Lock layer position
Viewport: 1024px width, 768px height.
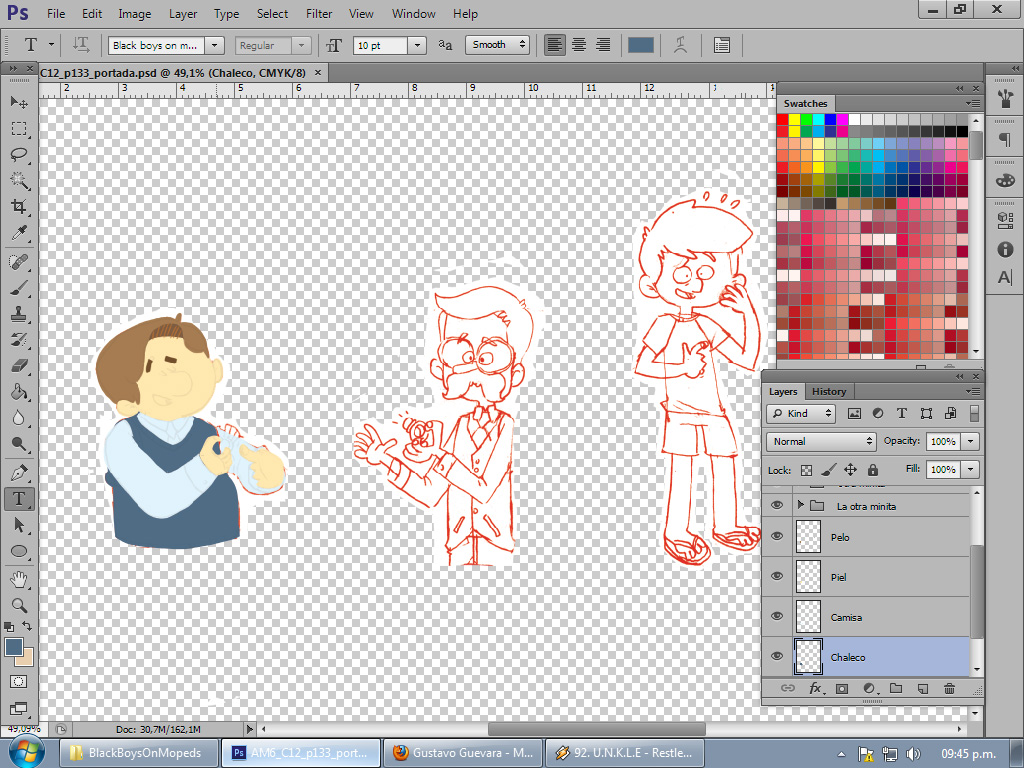pyautogui.click(x=850, y=470)
